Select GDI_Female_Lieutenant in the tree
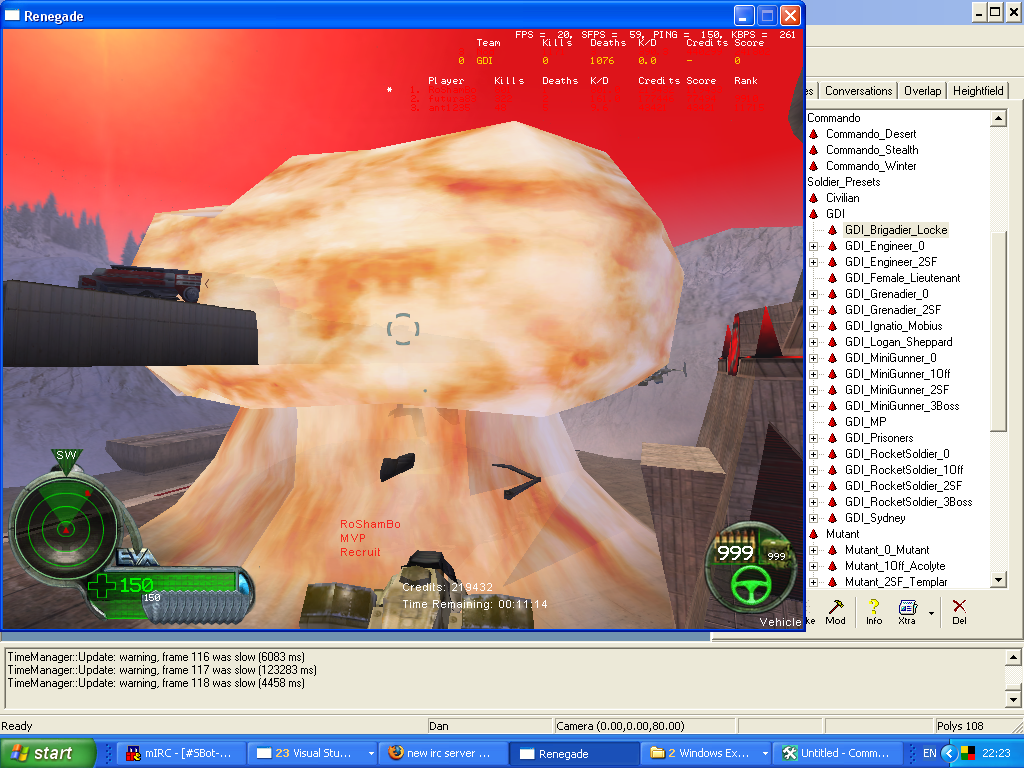This screenshot has height=768, width=1024. 902,278
